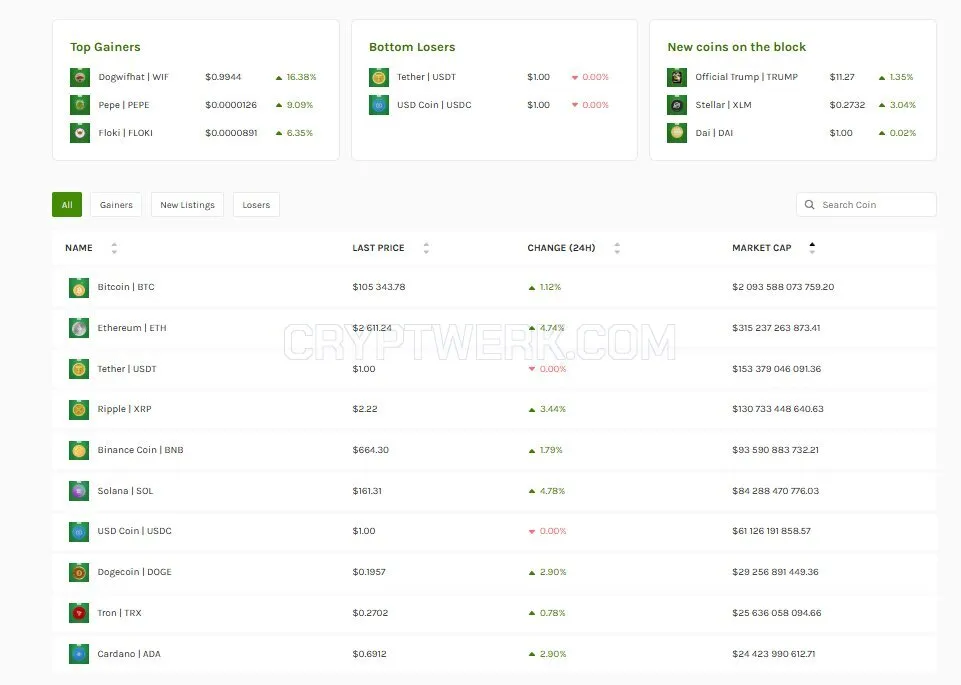The width and height of the screenshot is (961, 685).
Task: Click Tron 24h change 0.78%
Action: click(x=552, y=613)
